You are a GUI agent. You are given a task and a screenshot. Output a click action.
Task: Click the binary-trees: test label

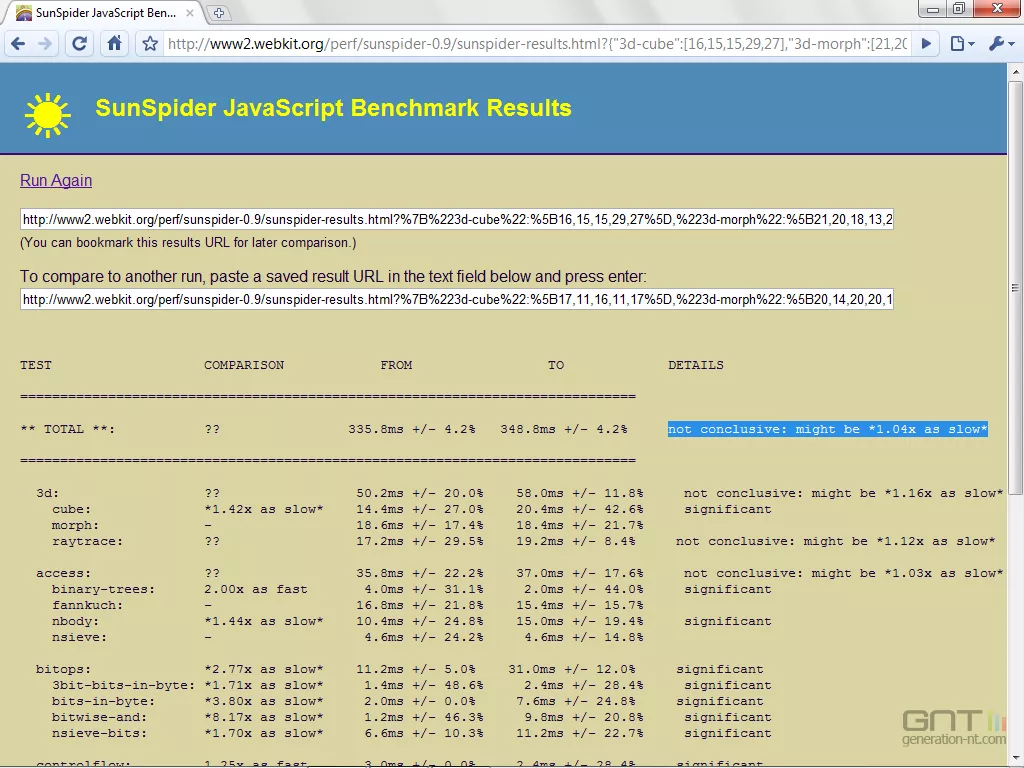tap(104, 589)
